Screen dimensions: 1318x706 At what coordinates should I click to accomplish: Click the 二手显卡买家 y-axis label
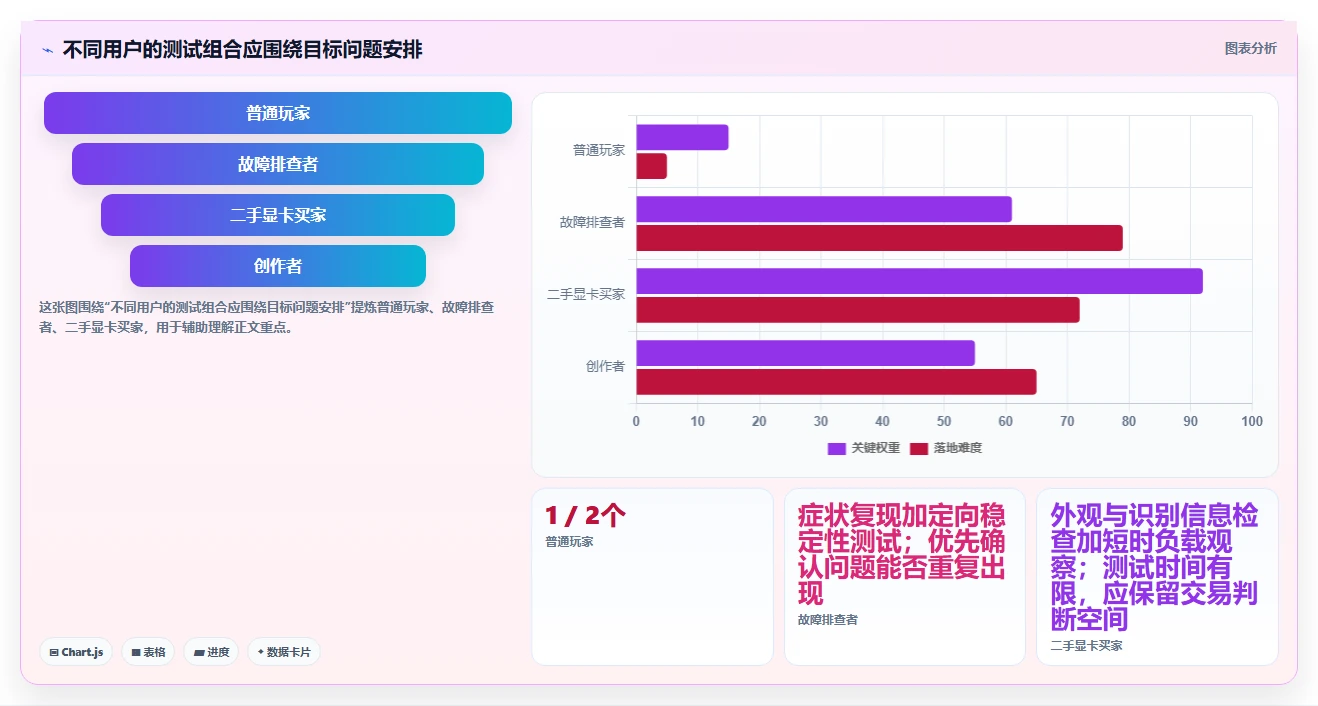tap(586, 294)
